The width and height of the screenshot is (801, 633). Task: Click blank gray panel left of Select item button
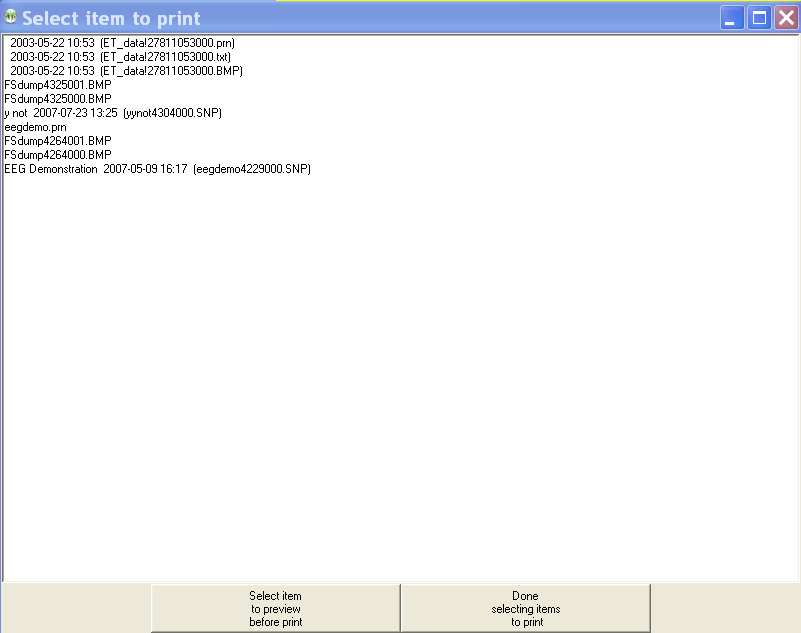point(75,608)
